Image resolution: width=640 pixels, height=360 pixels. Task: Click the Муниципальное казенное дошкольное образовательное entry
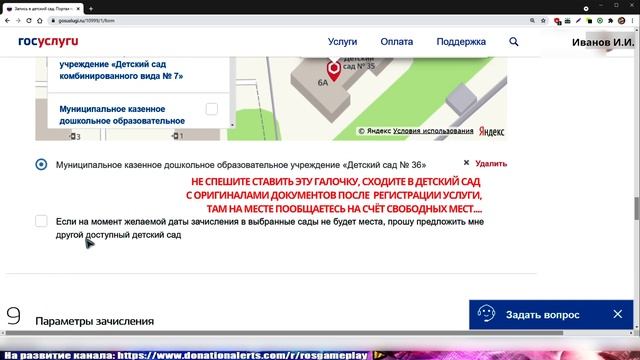pos(122,115)
